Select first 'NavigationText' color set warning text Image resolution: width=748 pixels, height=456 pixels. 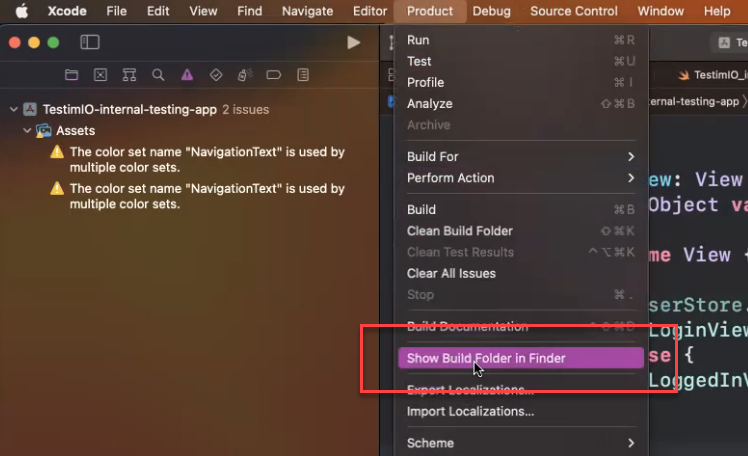tap(207, 160)
